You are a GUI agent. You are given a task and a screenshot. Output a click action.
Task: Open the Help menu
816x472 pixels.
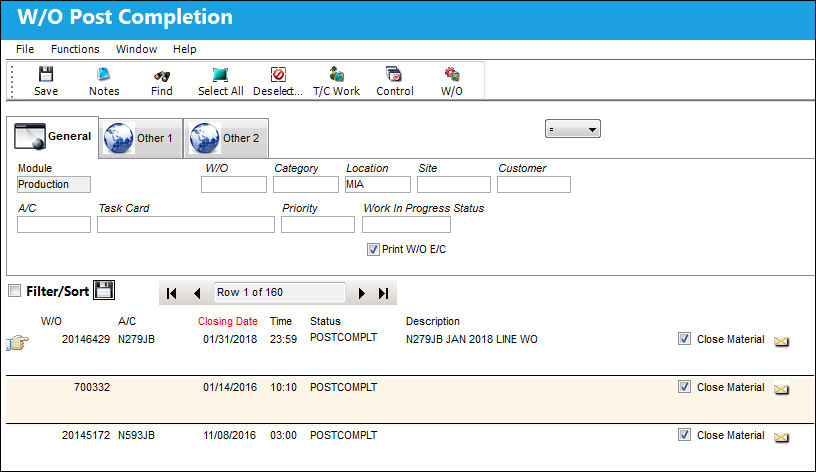click(x=185, y=49)
